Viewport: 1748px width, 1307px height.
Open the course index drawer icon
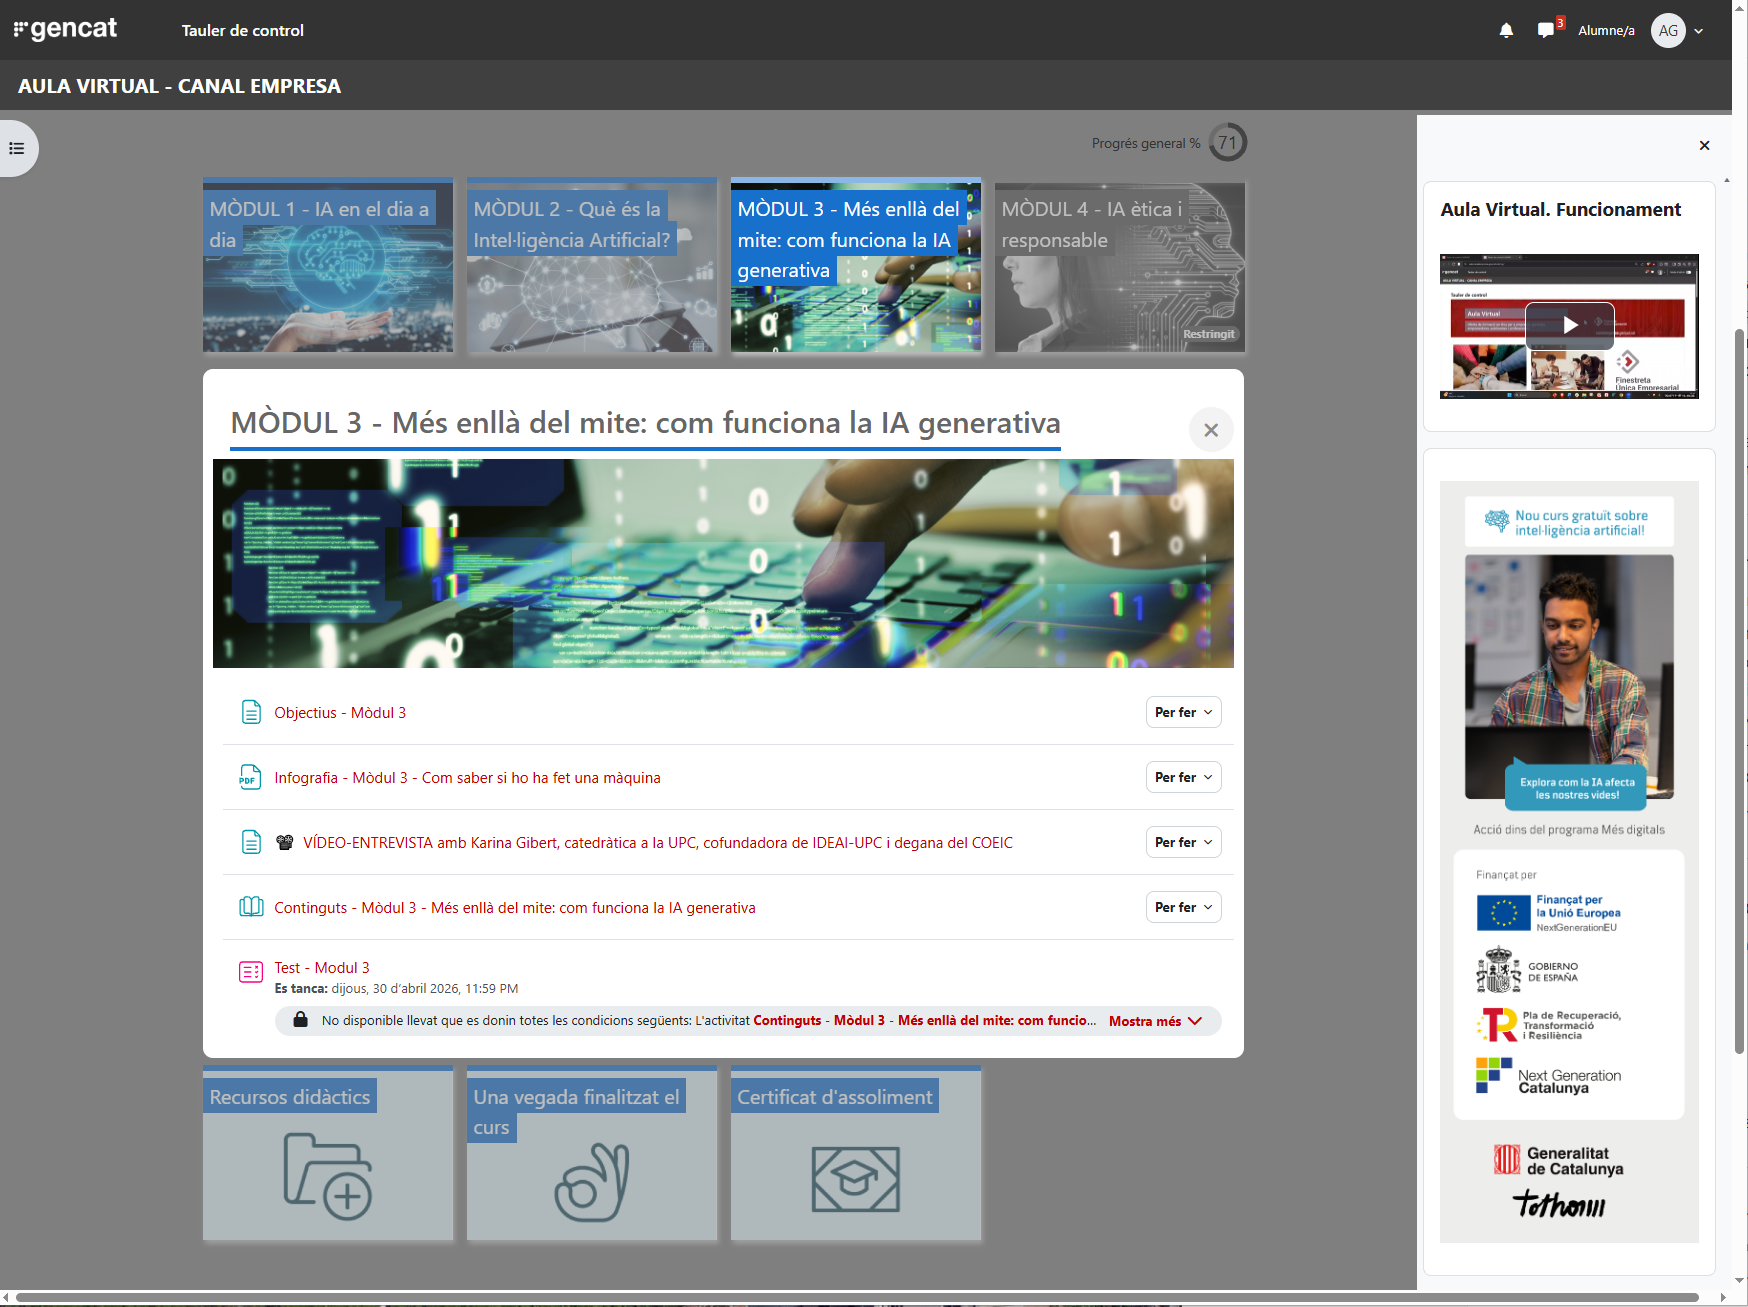16,148
